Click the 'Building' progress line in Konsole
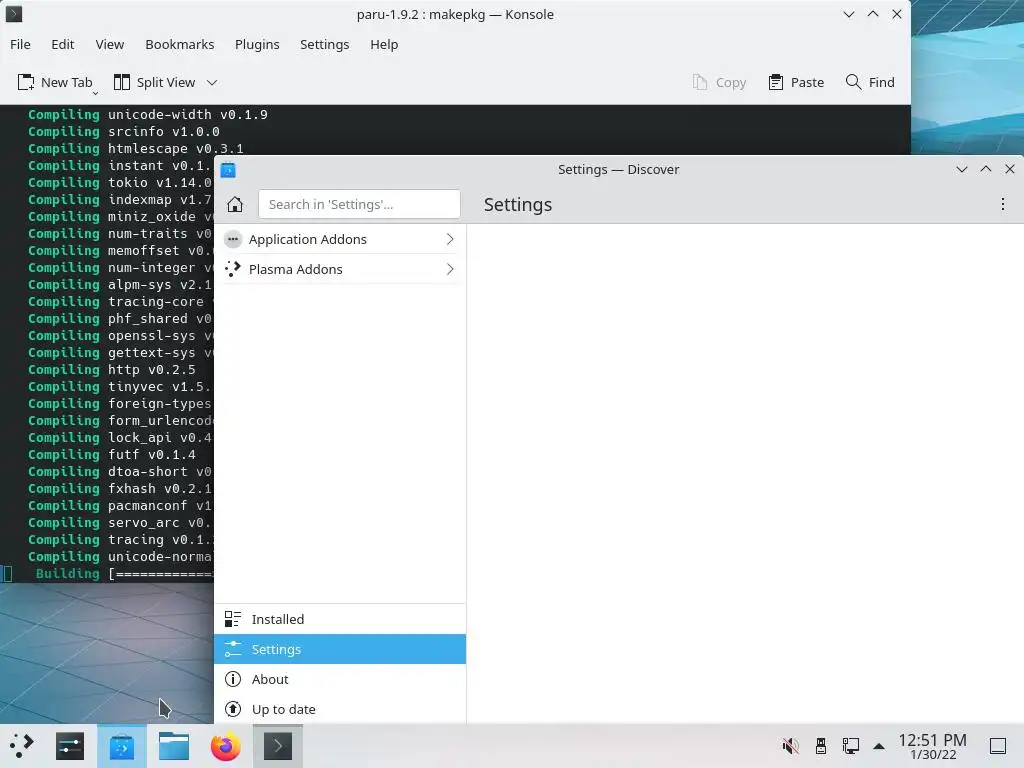 (x=124, y=573)
